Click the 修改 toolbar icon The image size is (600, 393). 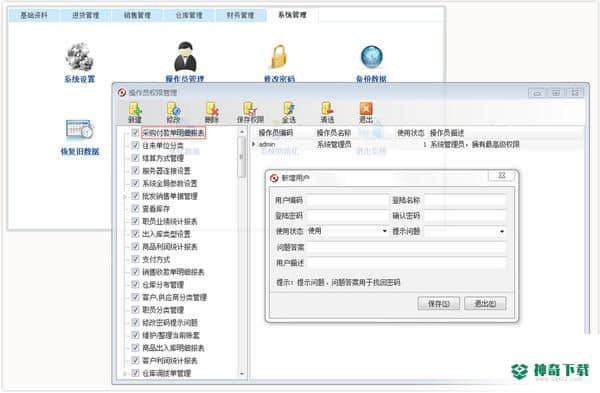[174, 109]
